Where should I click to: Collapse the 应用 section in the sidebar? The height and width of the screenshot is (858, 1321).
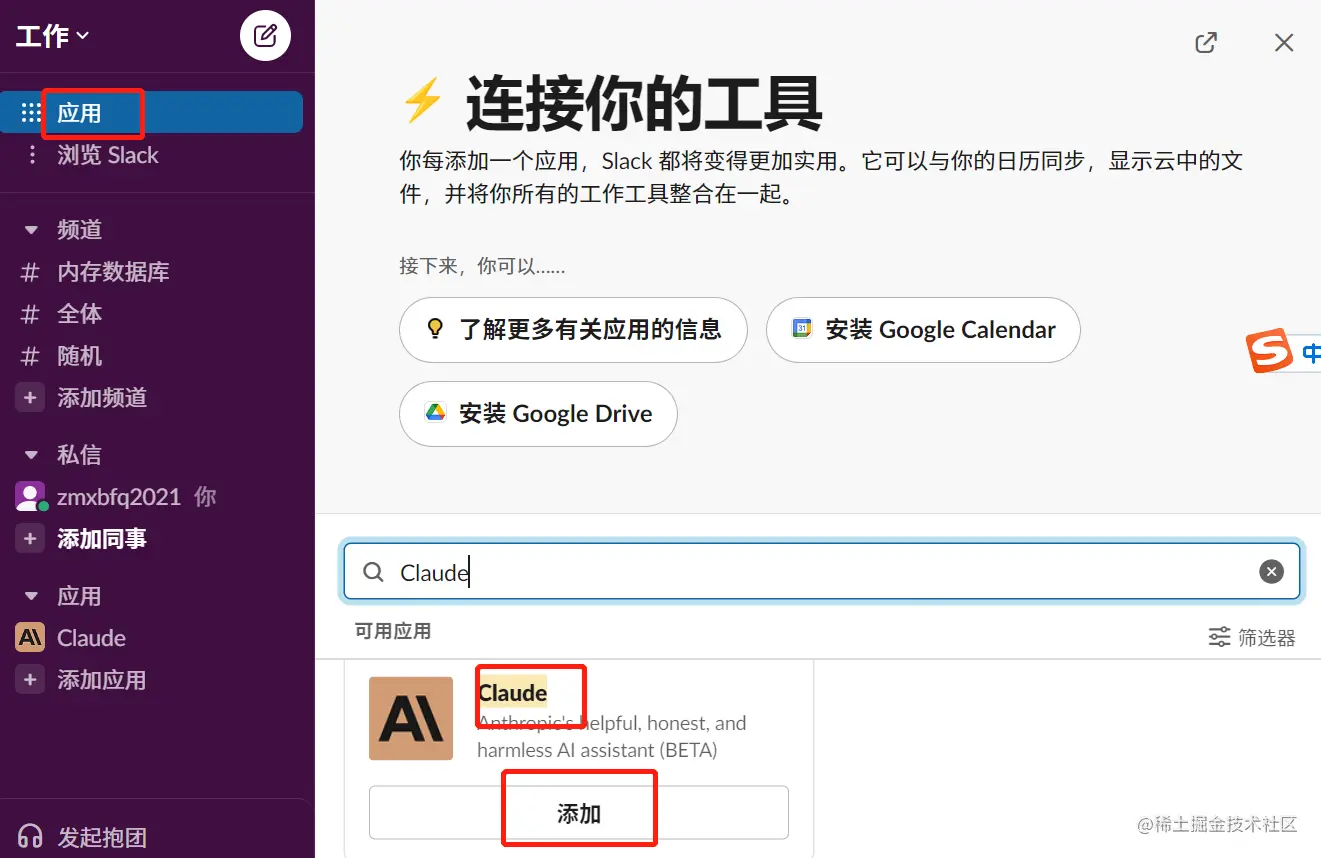point(30,596)
